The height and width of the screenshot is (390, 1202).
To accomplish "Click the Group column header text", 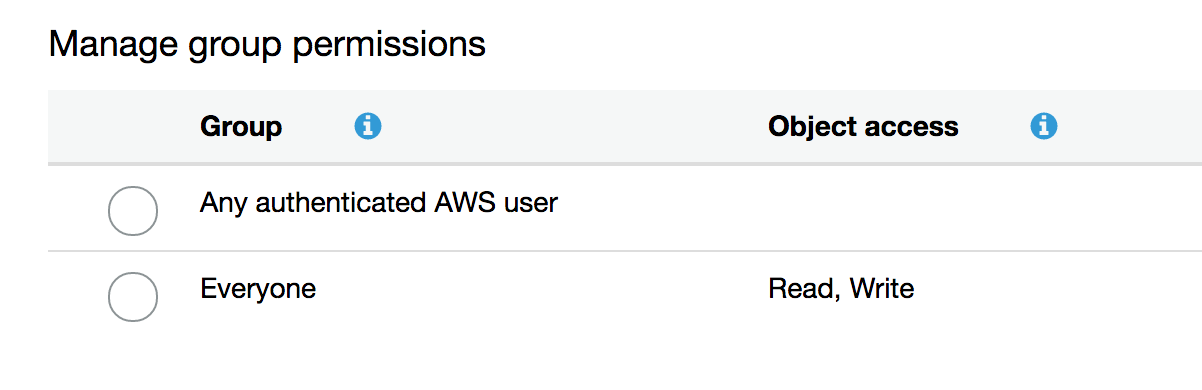I will (241, 127).
